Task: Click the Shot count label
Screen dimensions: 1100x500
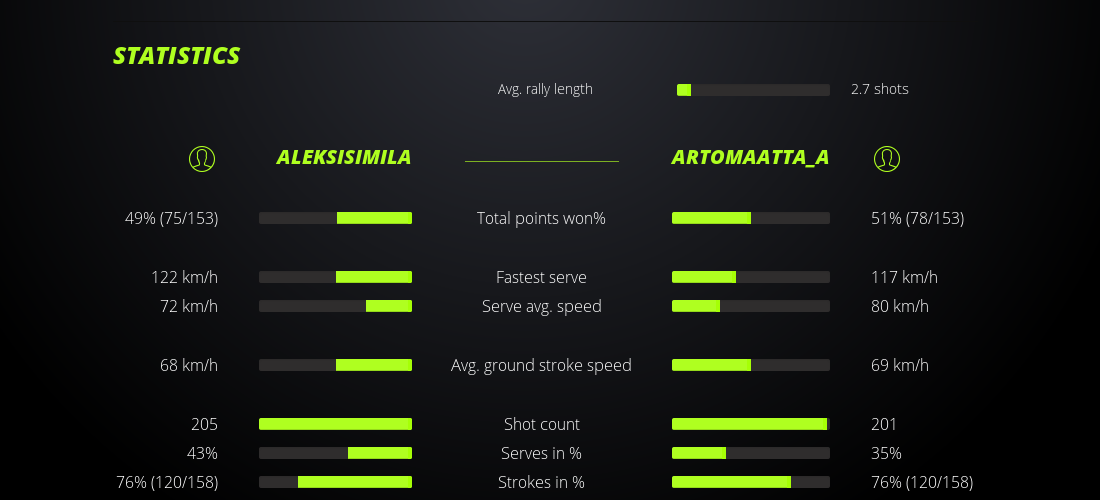Action: click(541, 424)
